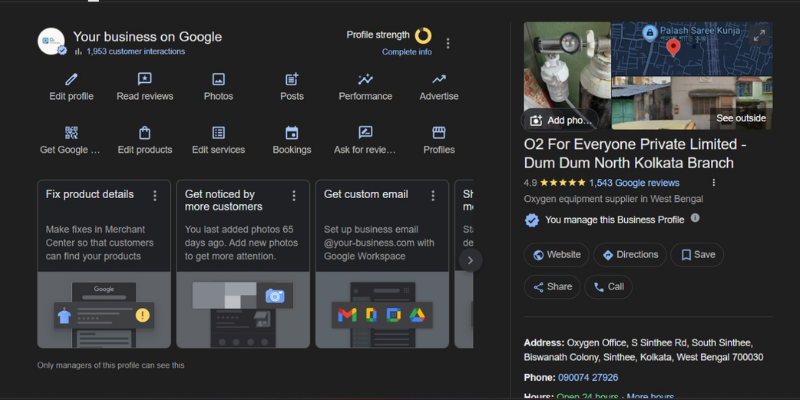Open the Profiles storefront icon
The width and height of the screenshot is (800, 400).
point(439,133)
